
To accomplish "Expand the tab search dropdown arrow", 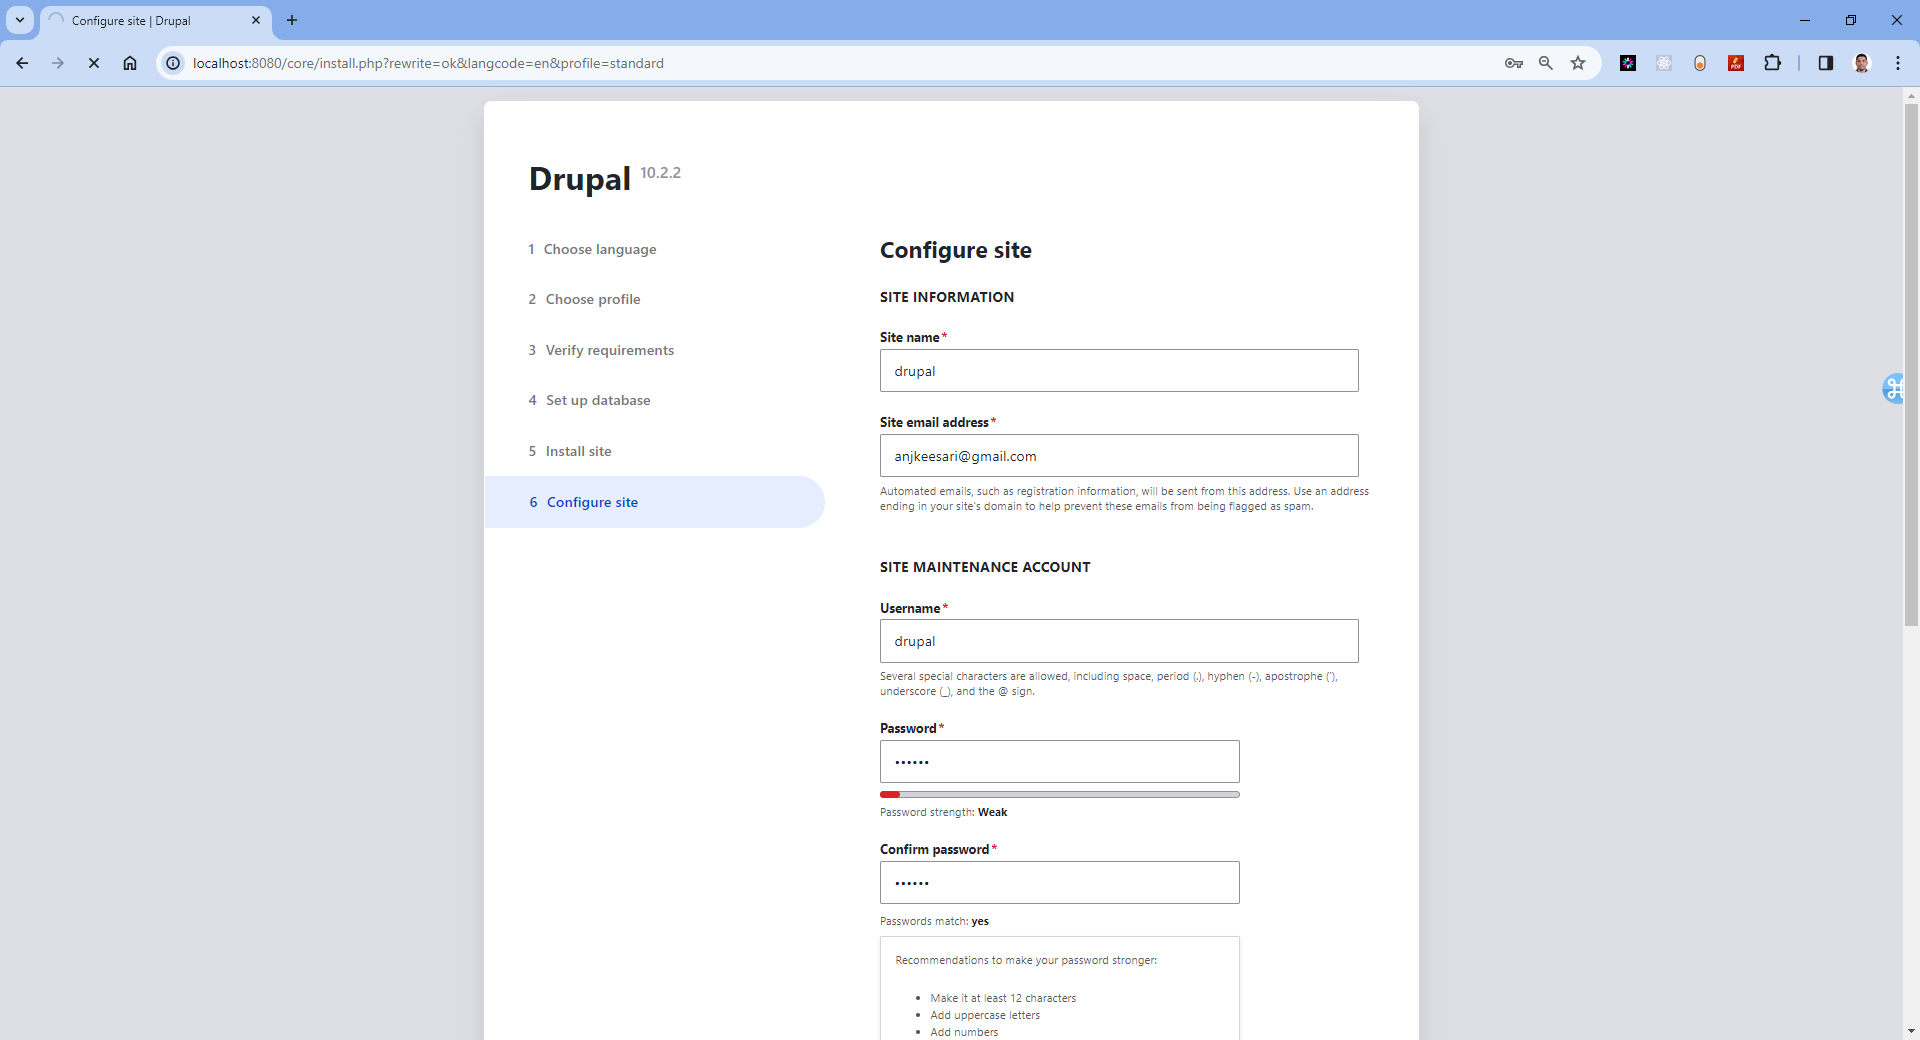I will 20,20.
